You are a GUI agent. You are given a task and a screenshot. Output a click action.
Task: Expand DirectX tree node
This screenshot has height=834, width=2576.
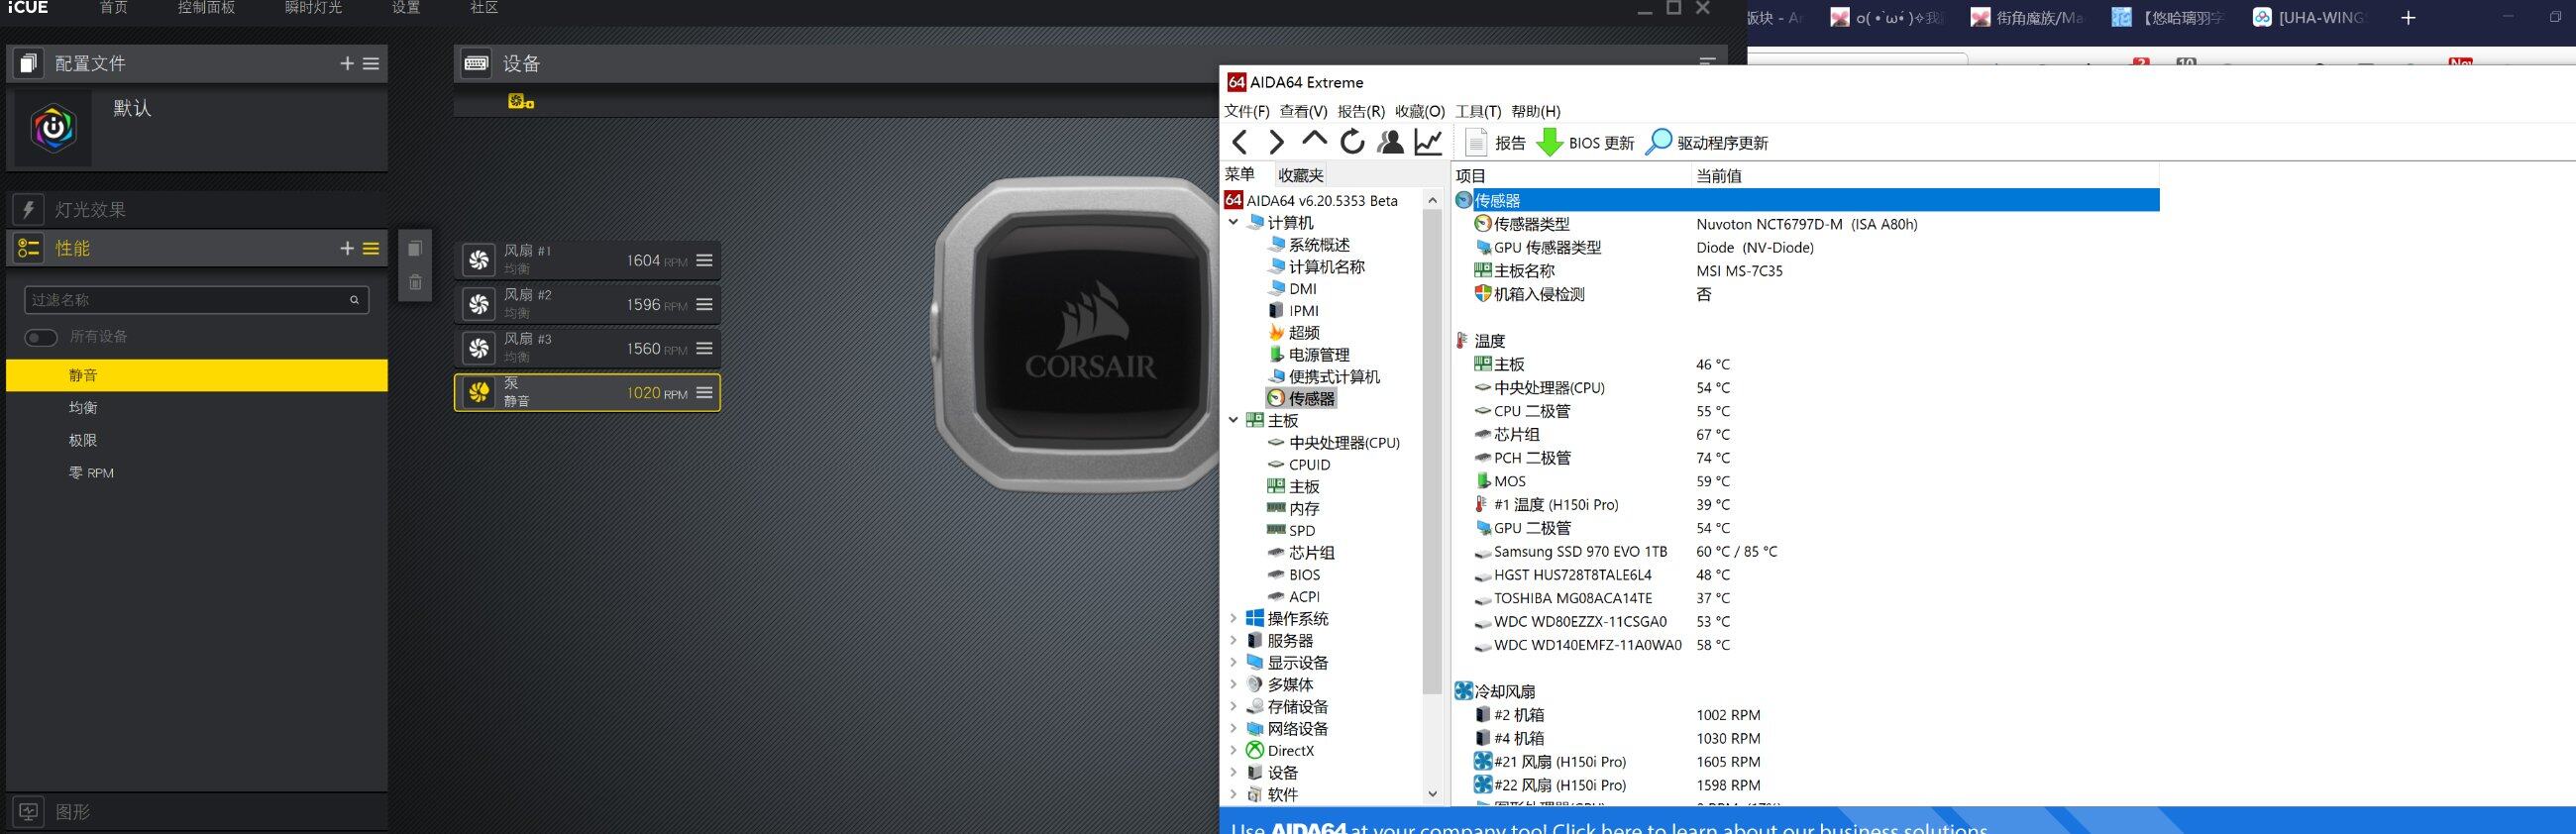click(1234, 750)
